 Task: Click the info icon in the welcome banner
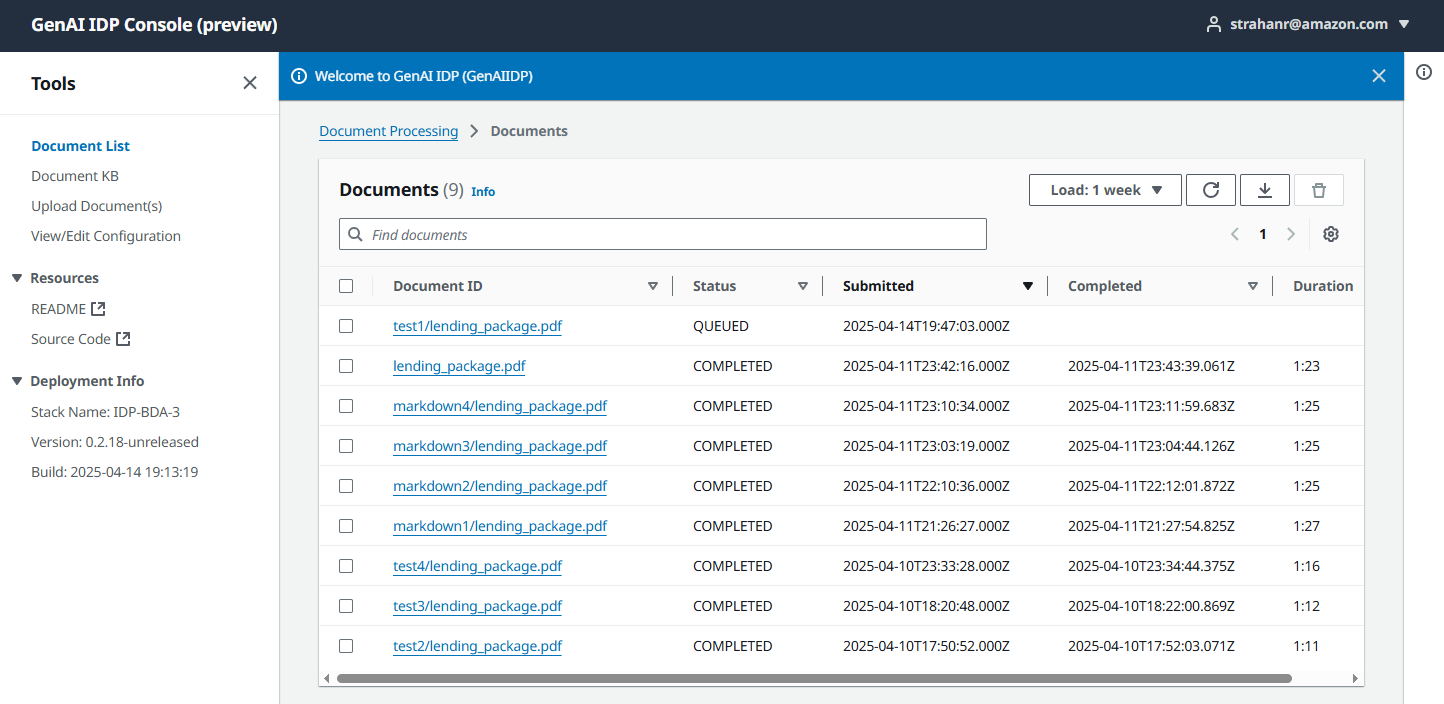click(x=299, y=75)
